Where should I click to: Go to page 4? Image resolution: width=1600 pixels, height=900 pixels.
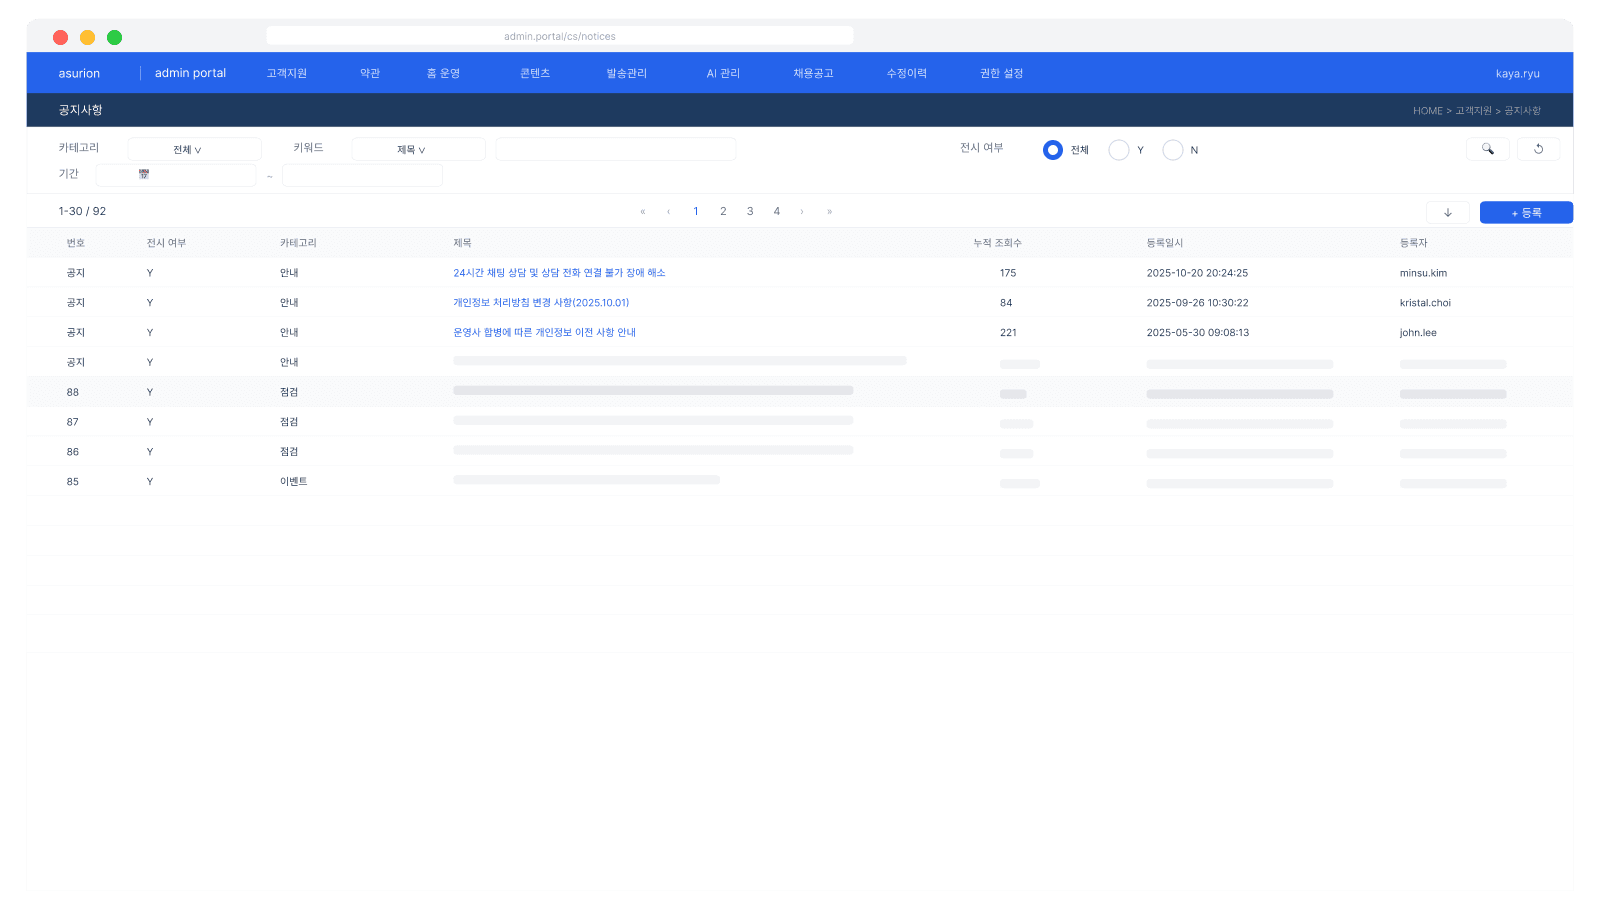[x=776, y=212]
